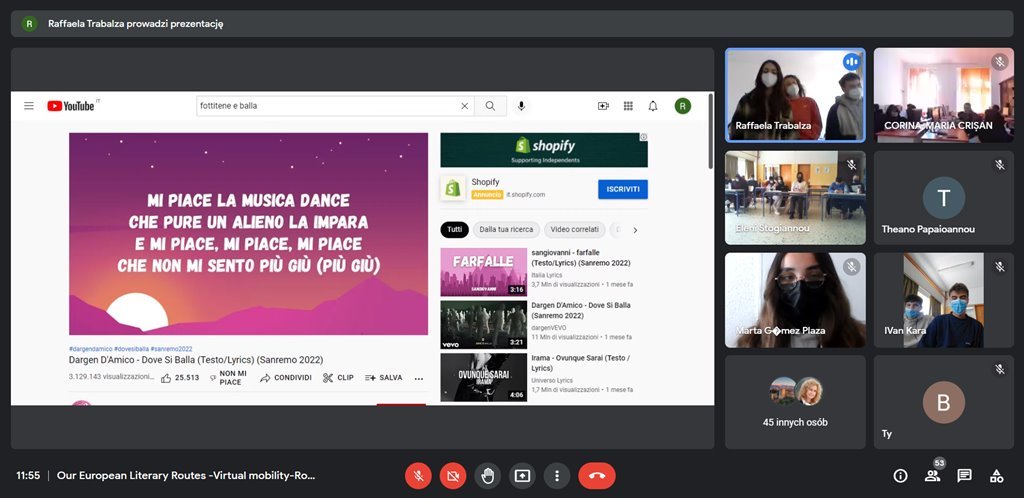Open 'sangiovanni - farfalle' video title
This screenshot has height=498, width=1024.
point(581,257)
